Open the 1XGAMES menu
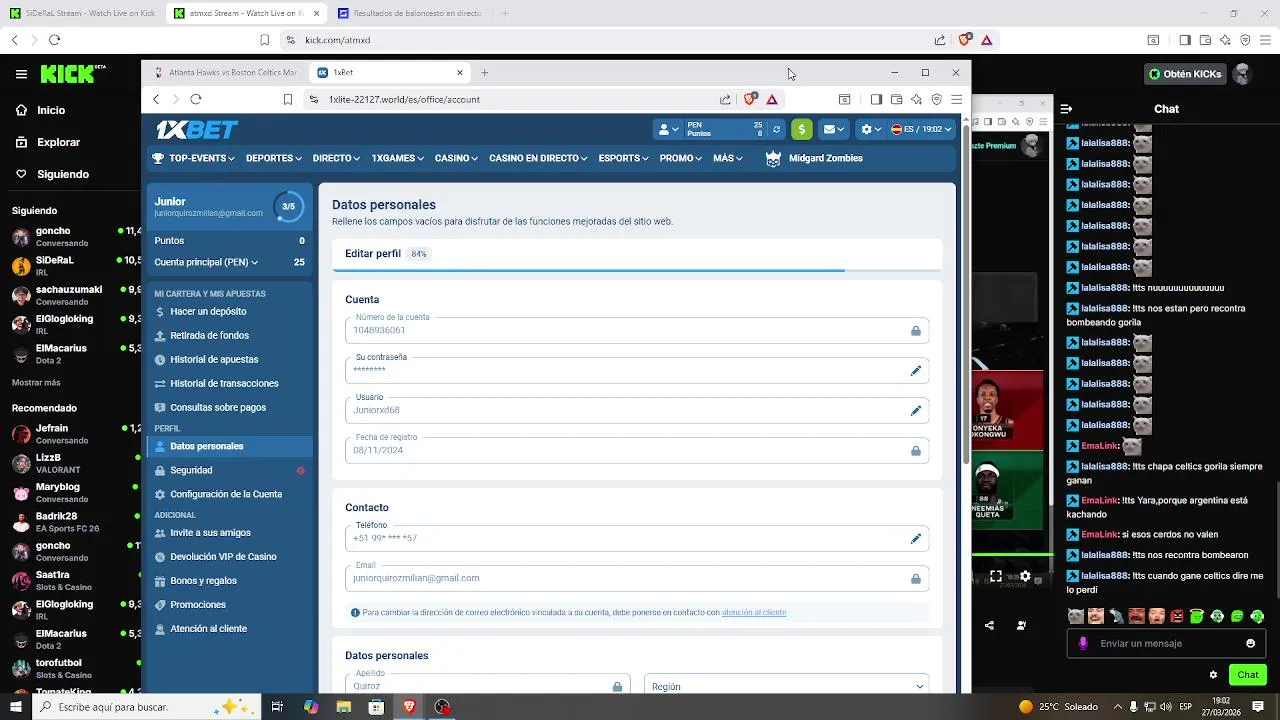 point(397,158)
